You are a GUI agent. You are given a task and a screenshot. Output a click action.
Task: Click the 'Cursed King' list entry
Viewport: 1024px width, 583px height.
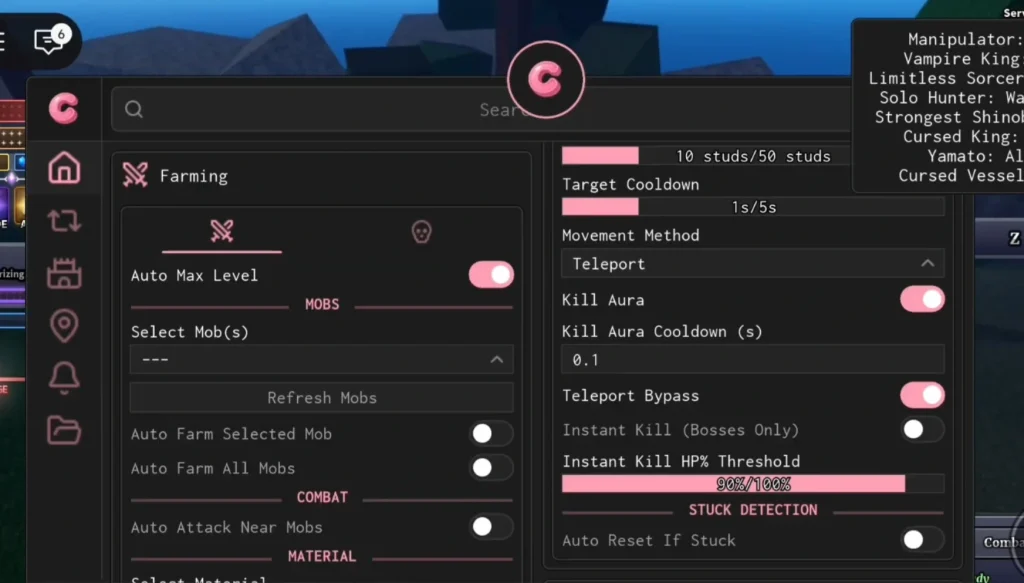(963, 137)
